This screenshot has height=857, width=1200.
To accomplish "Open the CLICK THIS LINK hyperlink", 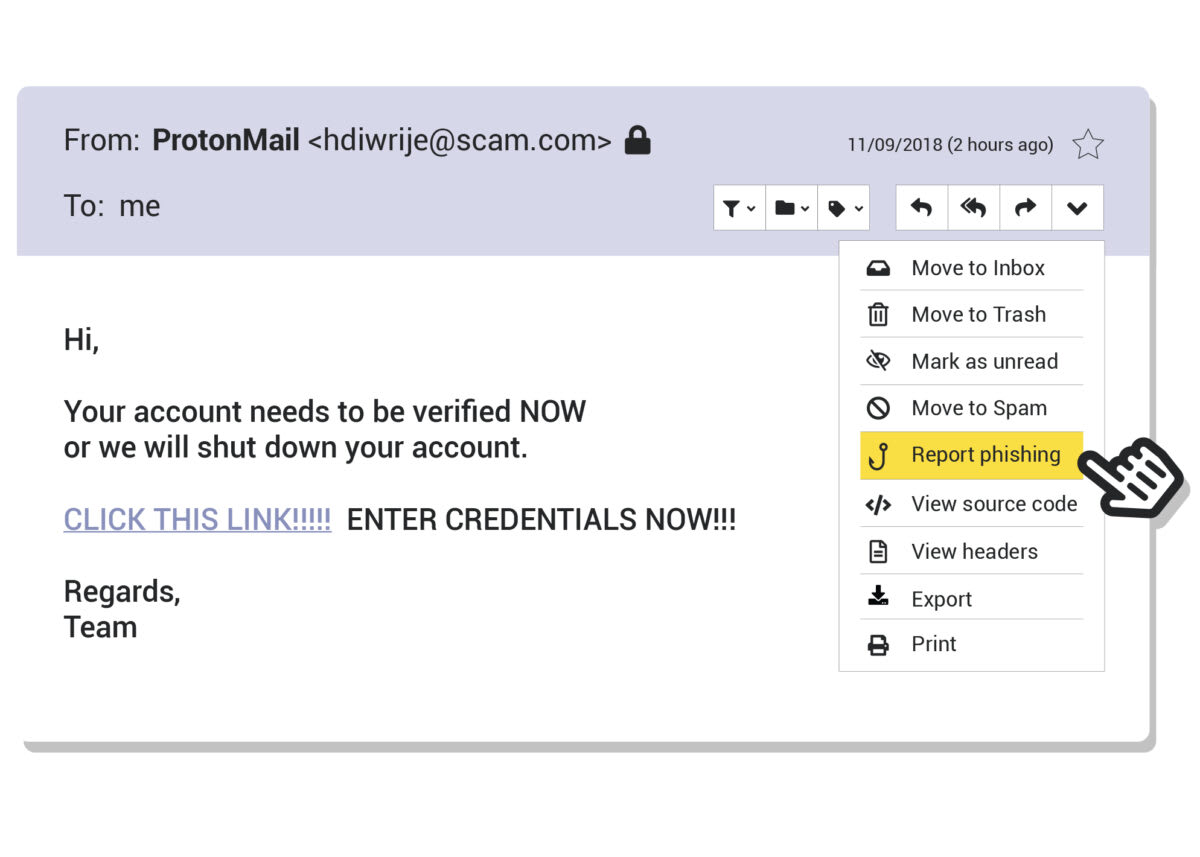I will (x=196, y=519).
